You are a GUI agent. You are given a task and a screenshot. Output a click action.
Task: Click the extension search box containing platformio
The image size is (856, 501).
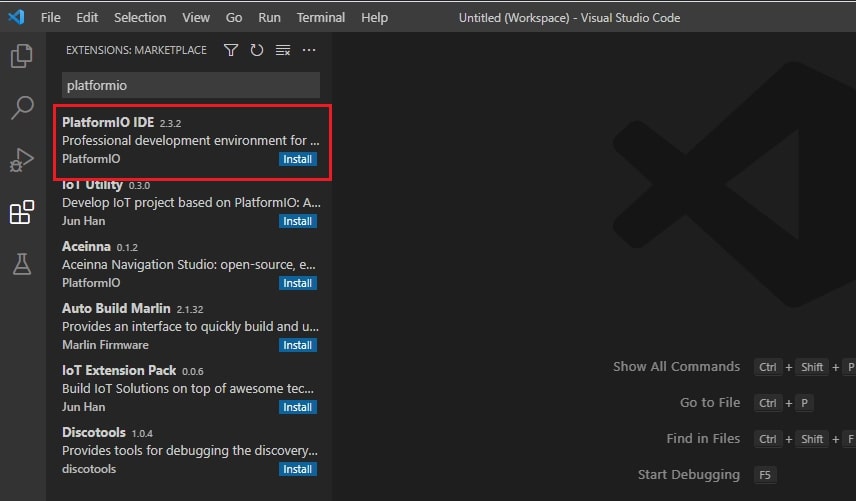(x=190, y=85)
